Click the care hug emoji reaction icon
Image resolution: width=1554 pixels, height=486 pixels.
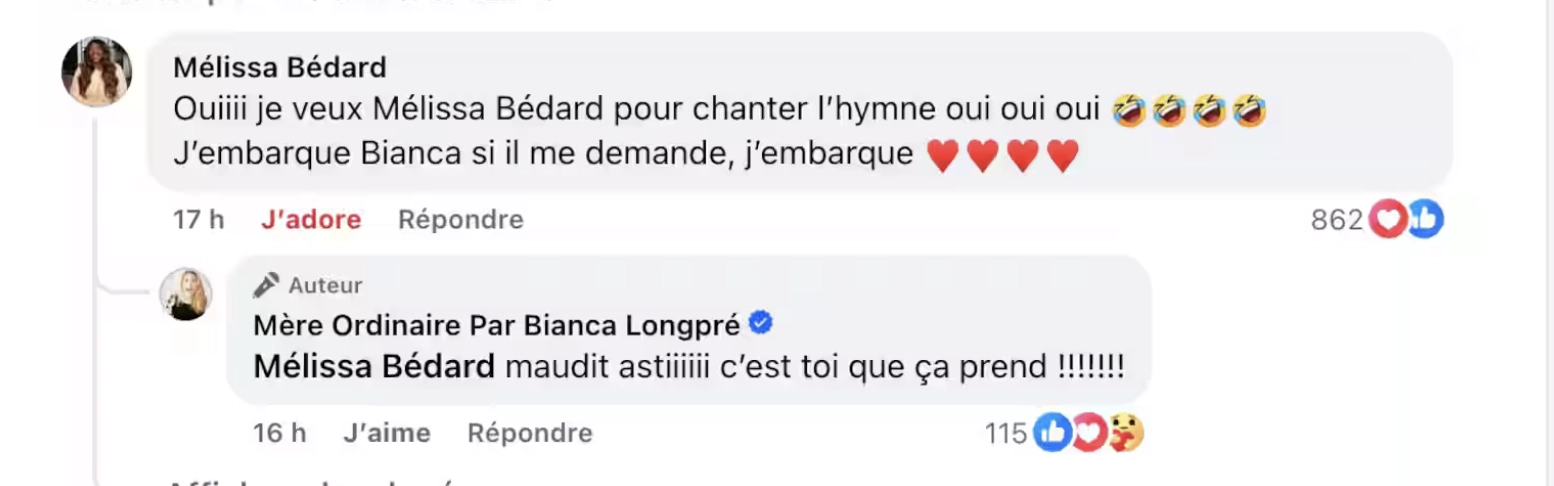(1126, 433)
